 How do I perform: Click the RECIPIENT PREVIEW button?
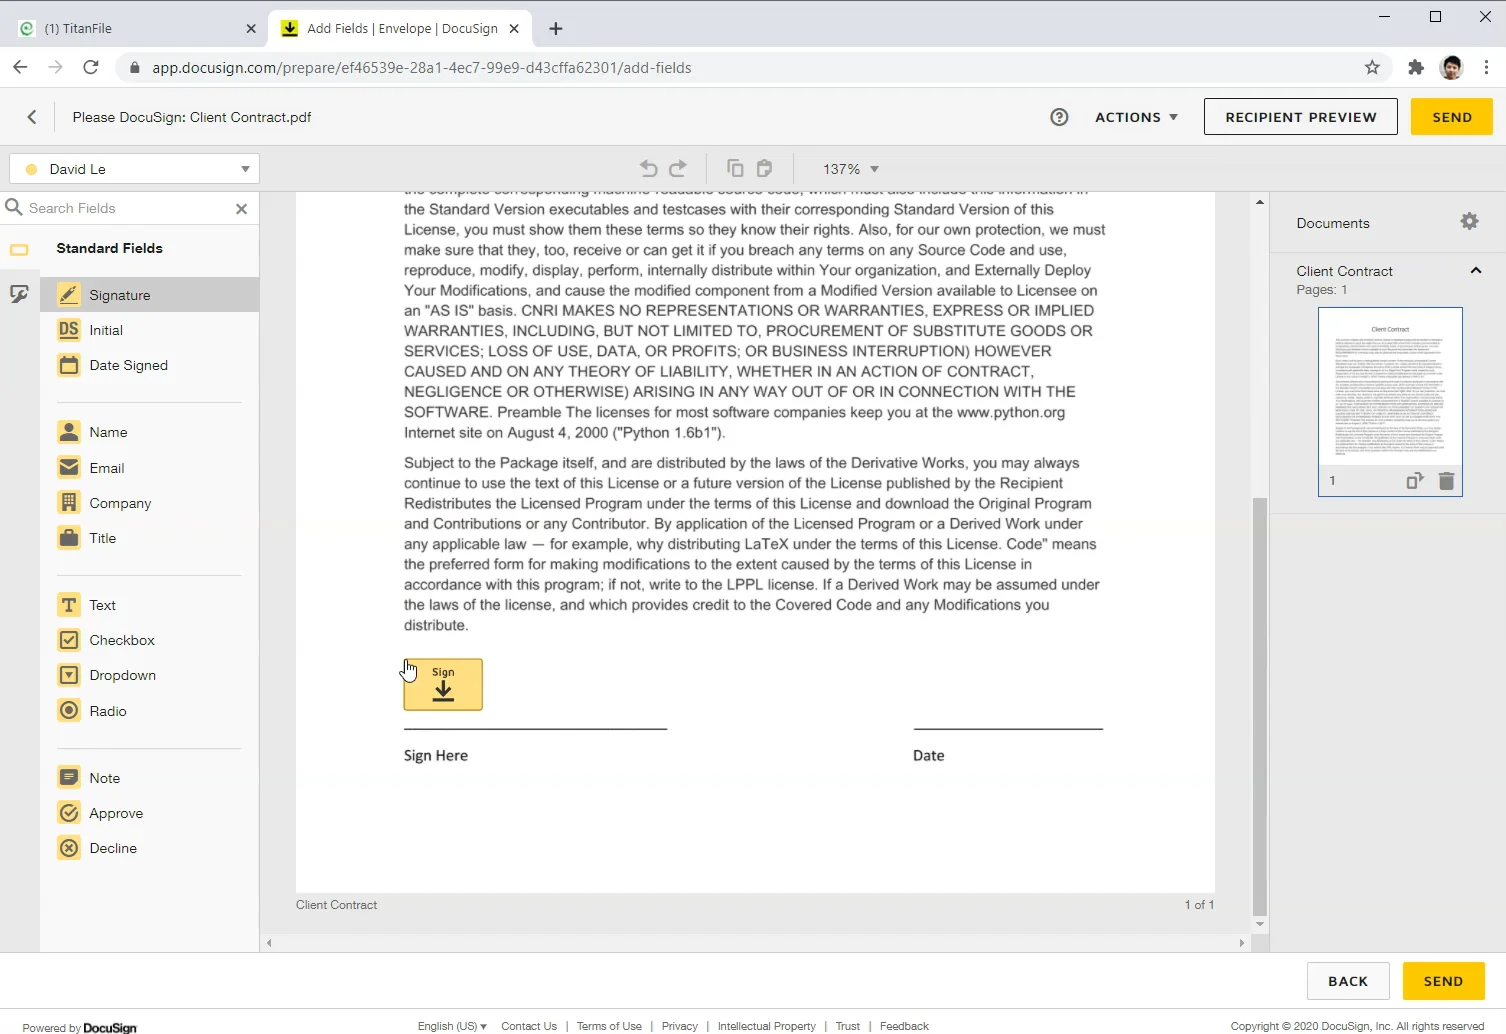1301,117
